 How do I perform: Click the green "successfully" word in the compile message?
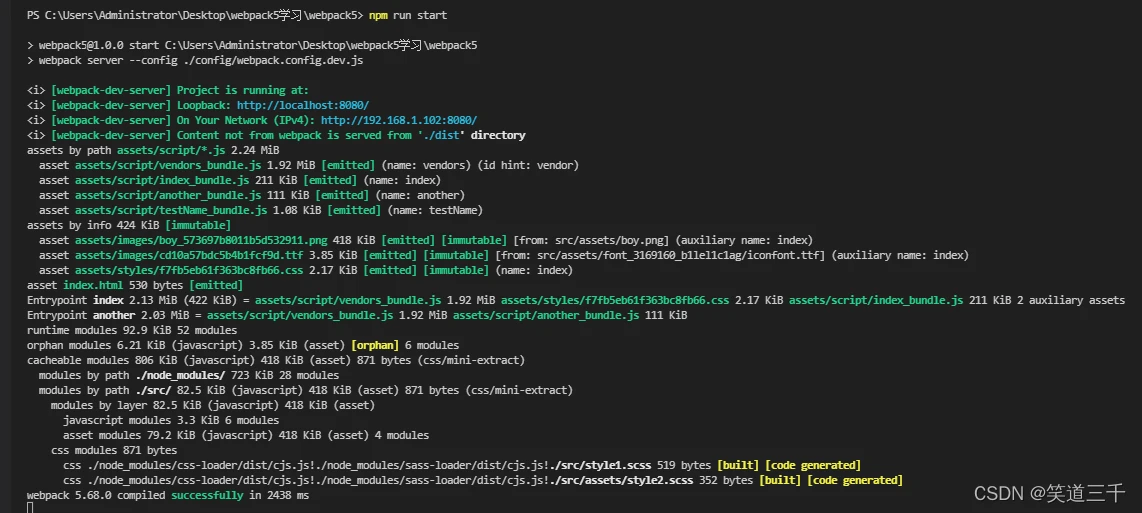(x=207, y=495)
